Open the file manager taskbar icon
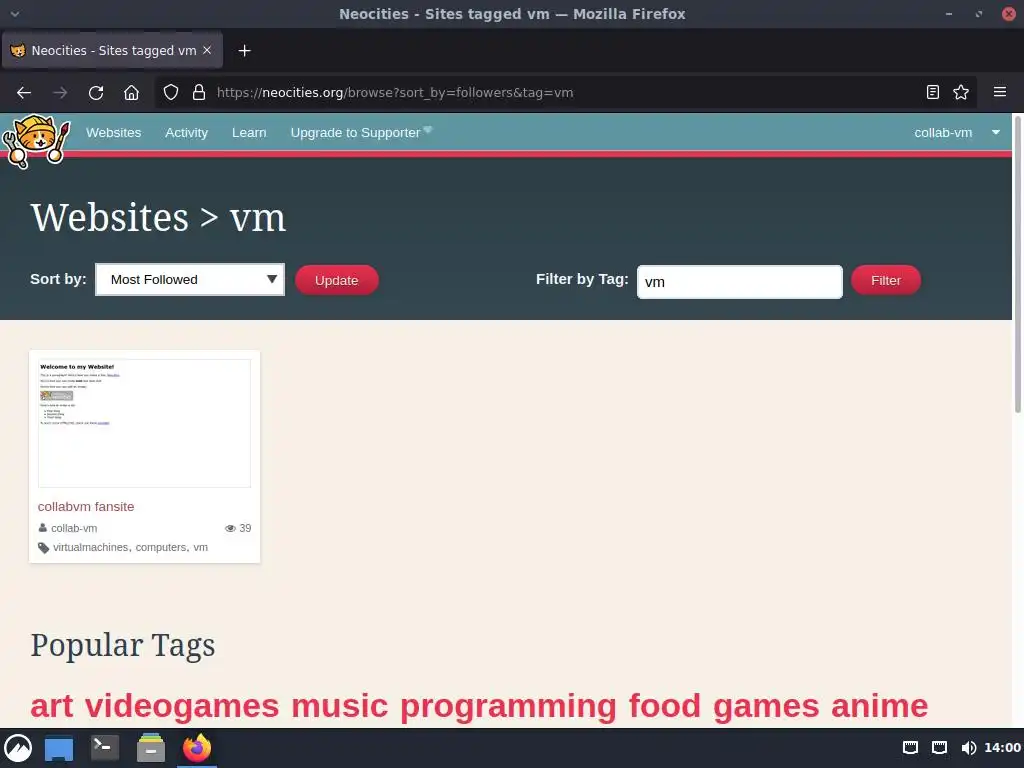The height and width of the screenshot is (768, 1024). click(x=151, y=748)
